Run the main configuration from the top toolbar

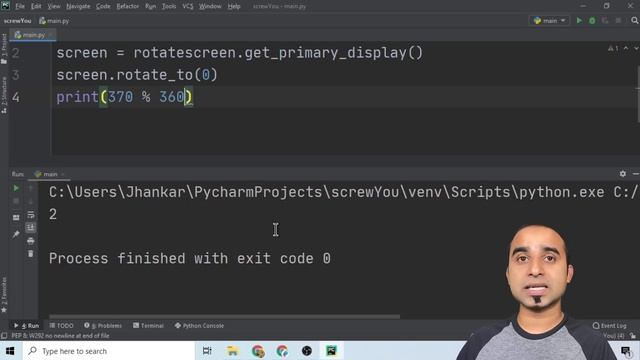[x=579, y=20]
